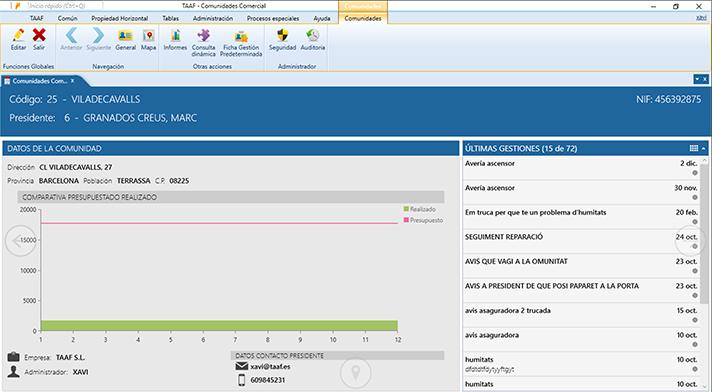Screen dimensions: 712x392
Task: Open 'avis asaguradora 2 trucada' entry
Action: [582, 315]
